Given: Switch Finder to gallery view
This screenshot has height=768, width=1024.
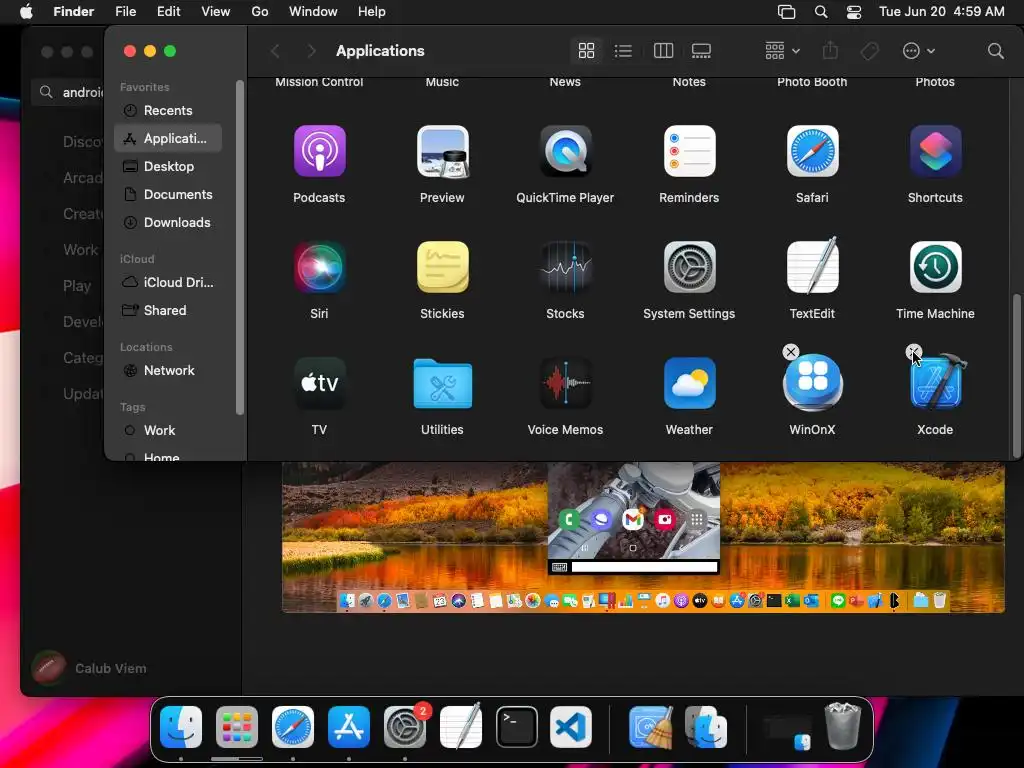Looking at the screenshot, I should (701, 51).
